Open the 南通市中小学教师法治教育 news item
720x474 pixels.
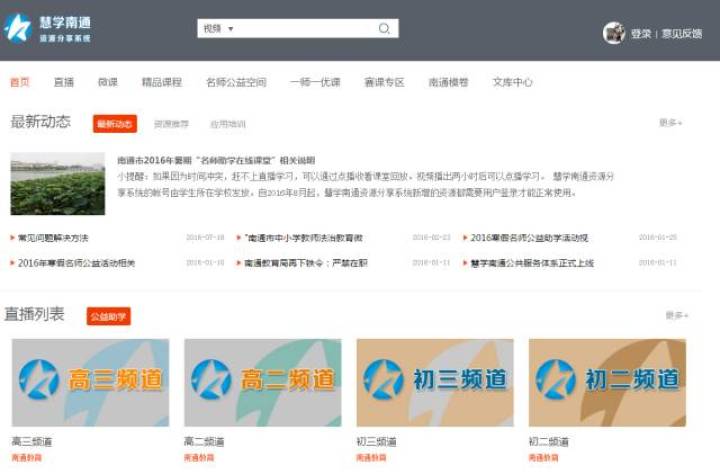point(304,238)
